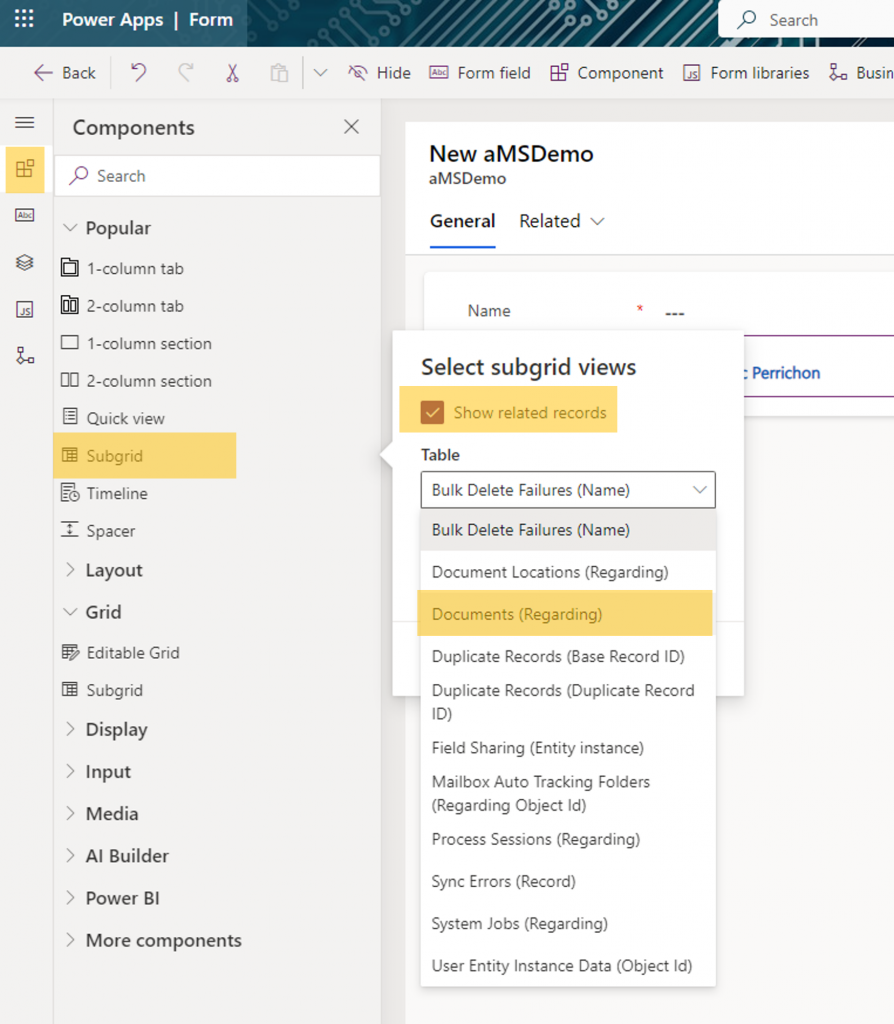
Task: Choose Documents (Regarding) option
Action: tap(565, 614)
